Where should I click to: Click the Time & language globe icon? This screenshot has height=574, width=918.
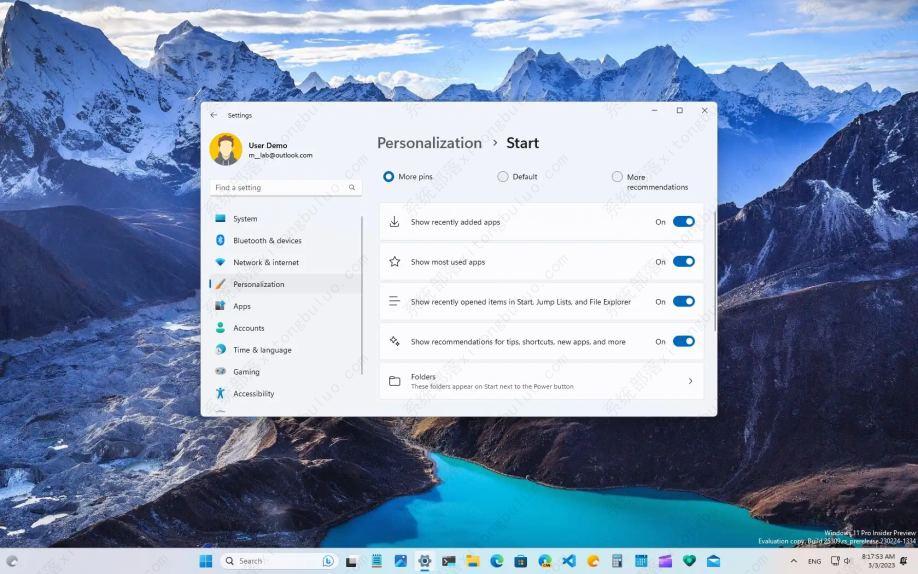click(220, 350)
